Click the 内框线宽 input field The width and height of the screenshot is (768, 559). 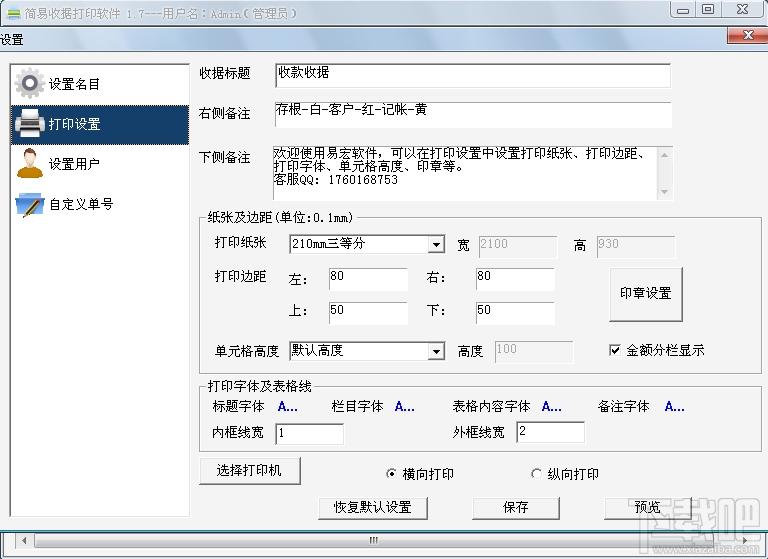(310, 434)
